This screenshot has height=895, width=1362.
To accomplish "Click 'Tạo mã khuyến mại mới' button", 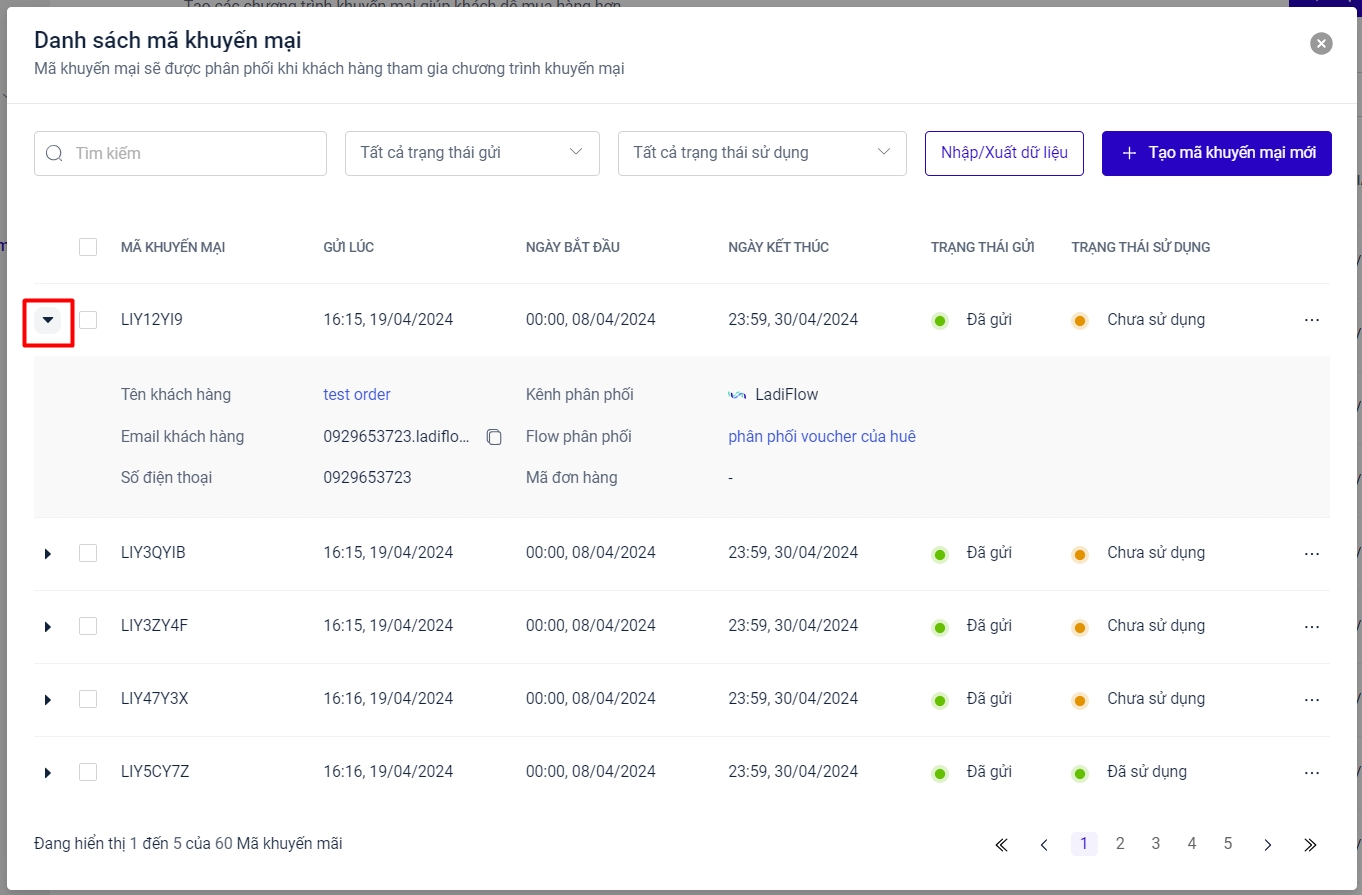I will [x=1216, y=153].
